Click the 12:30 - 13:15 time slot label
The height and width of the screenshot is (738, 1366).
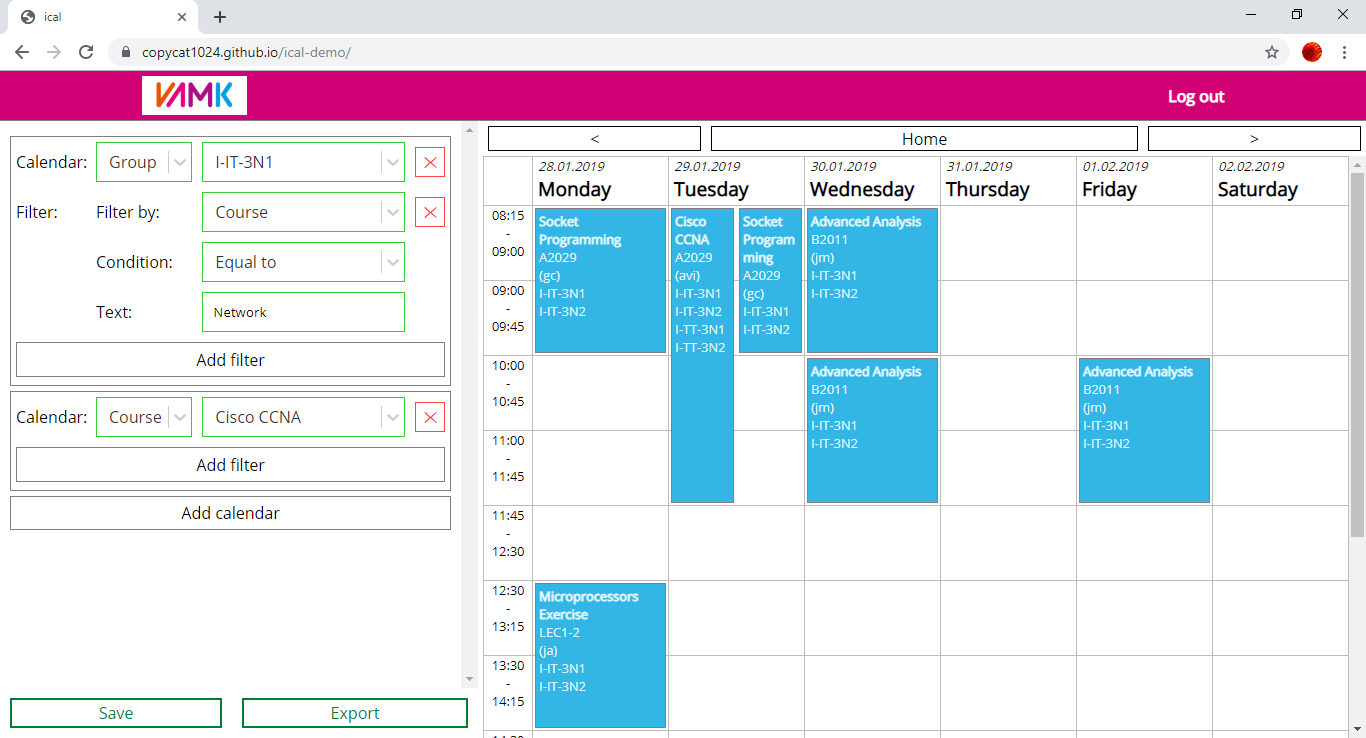pos(508,608)
